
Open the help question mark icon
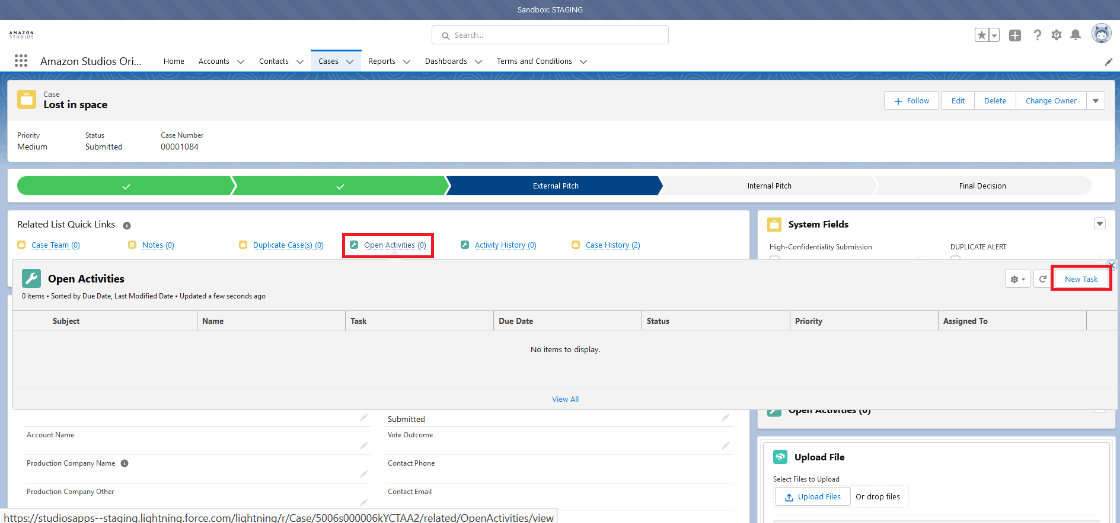tap(1037, 35)
